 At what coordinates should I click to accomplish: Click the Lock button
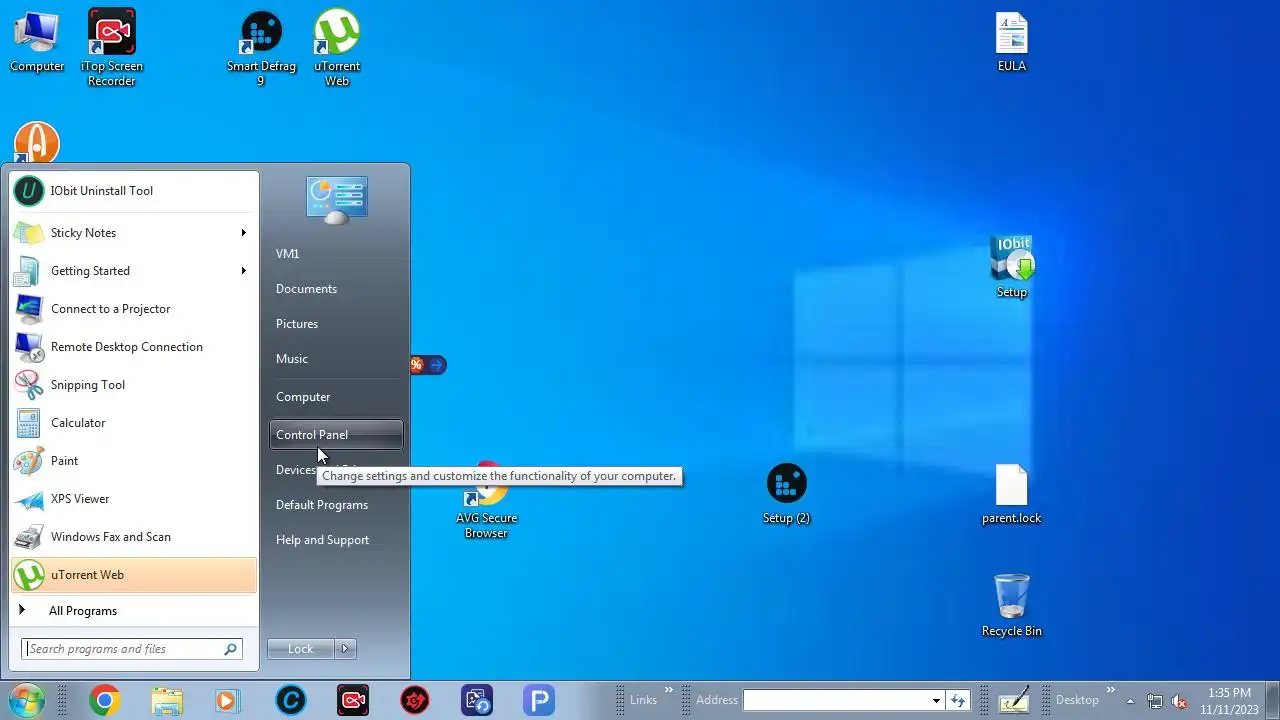301,649
